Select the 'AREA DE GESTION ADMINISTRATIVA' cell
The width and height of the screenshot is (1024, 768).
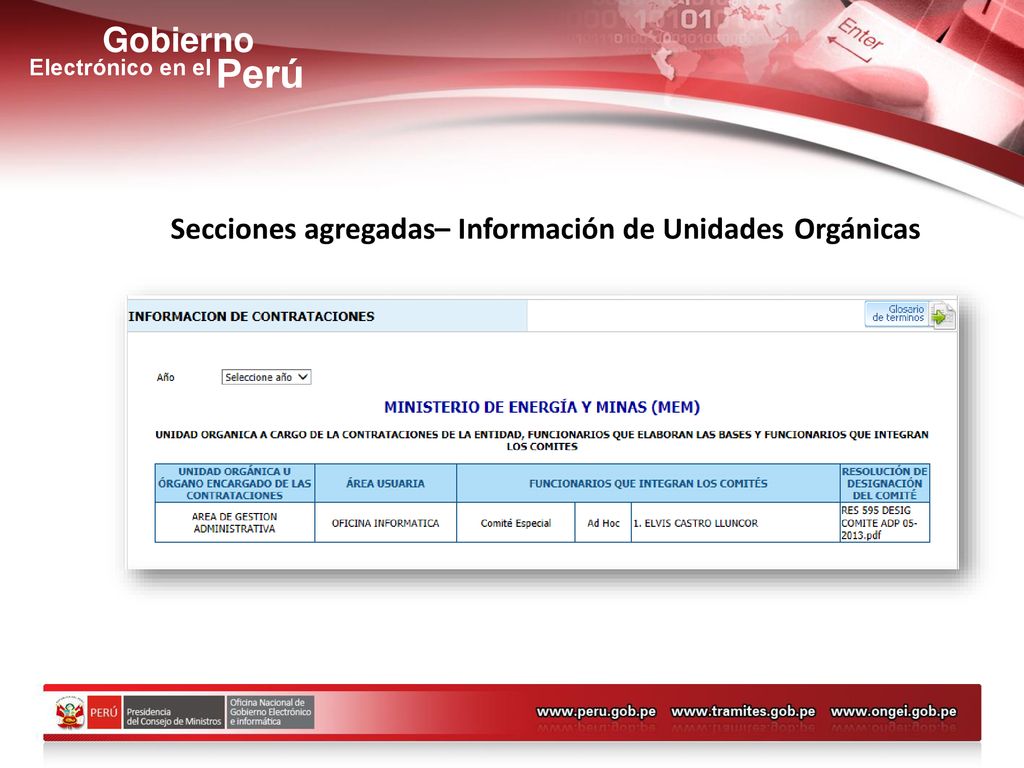234,522
